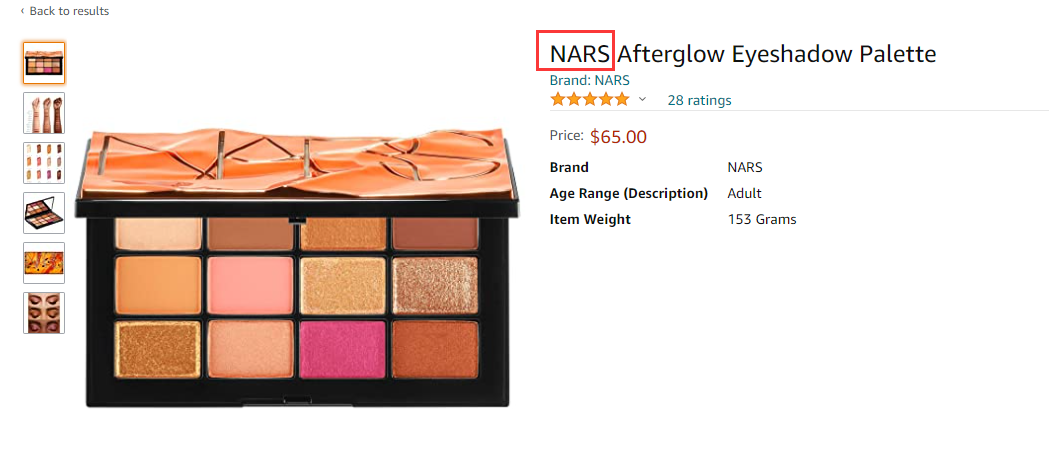
Task: Click the Afterglow Eyeshadow Palette title text
Action: point(776,54)
